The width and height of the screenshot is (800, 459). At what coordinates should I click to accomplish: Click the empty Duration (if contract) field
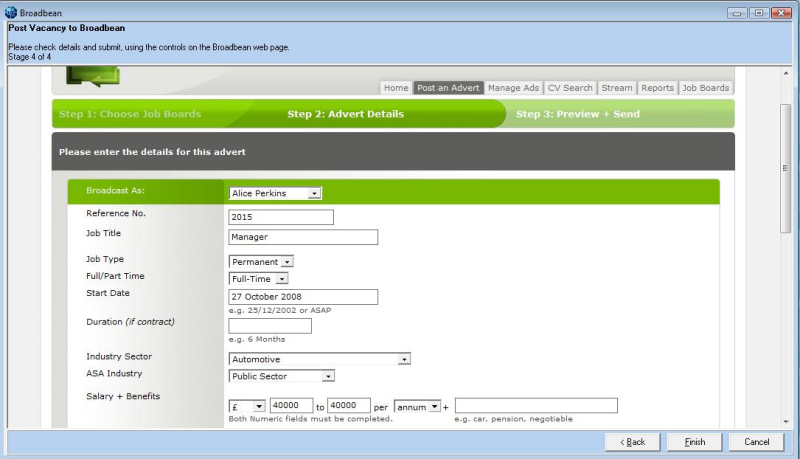click(270, 326)
